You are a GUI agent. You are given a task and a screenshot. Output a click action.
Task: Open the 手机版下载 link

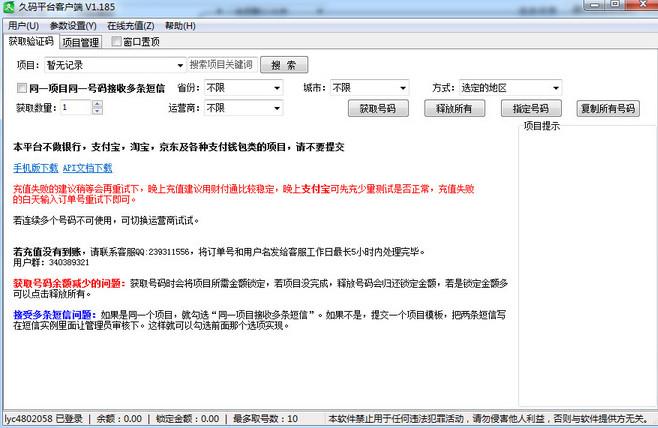pos(35,168)
